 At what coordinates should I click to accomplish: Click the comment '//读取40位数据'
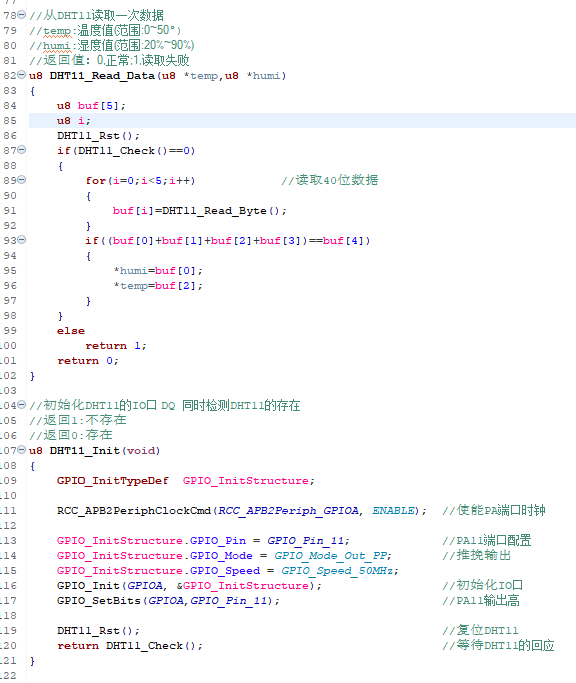pyautogui.click(x=330, y=180)
